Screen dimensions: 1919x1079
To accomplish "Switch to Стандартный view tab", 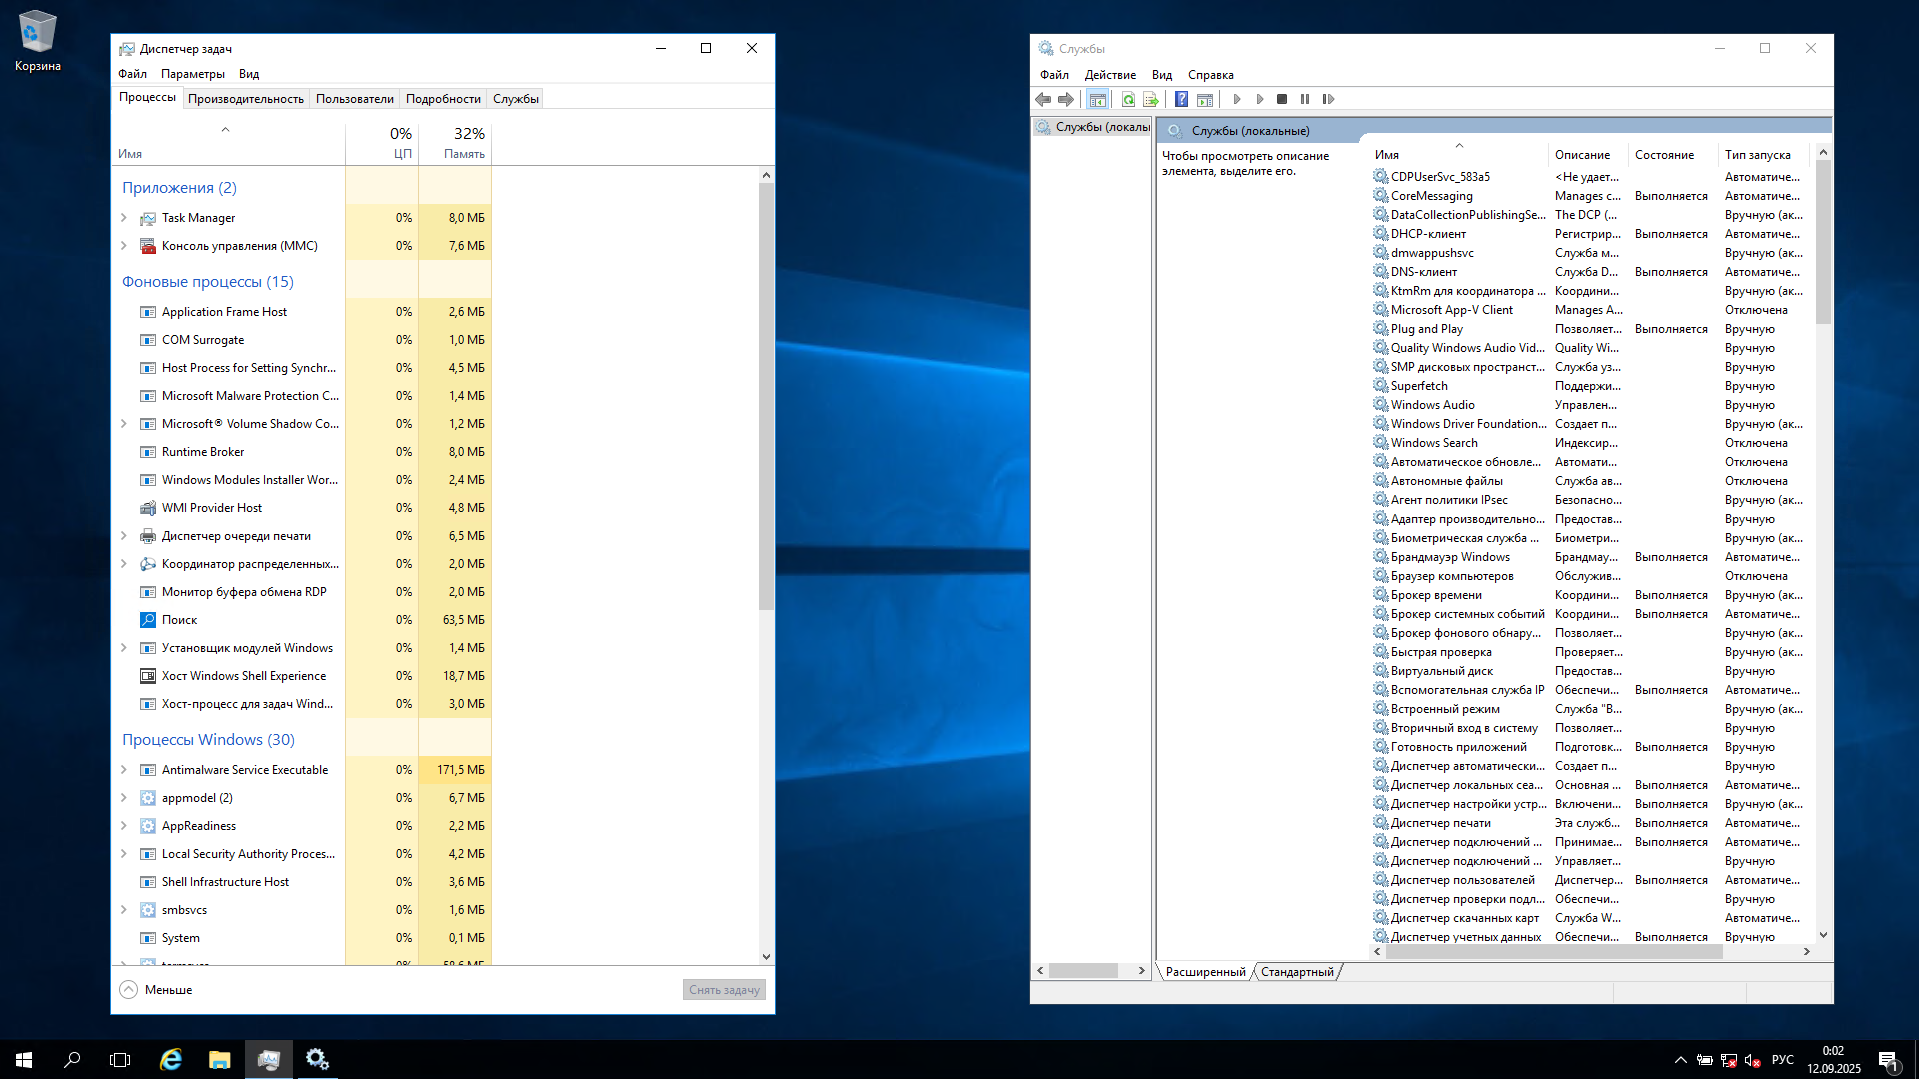I will click(1297, 972).
